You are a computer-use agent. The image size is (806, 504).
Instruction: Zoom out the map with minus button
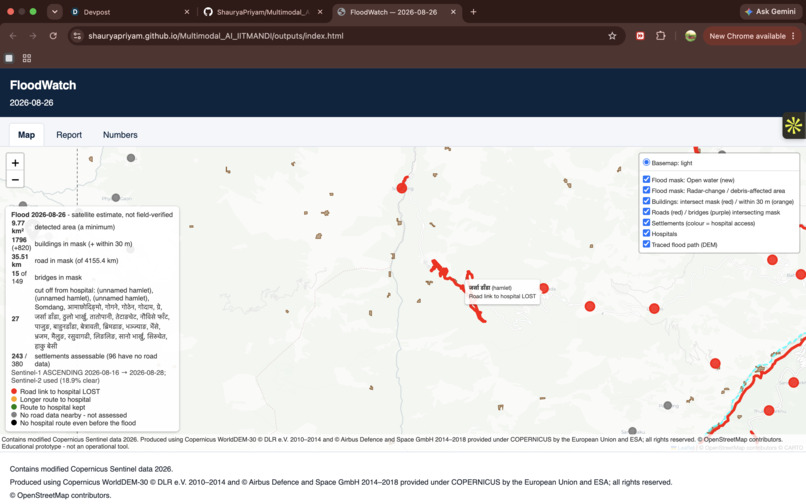pos(15,179)
